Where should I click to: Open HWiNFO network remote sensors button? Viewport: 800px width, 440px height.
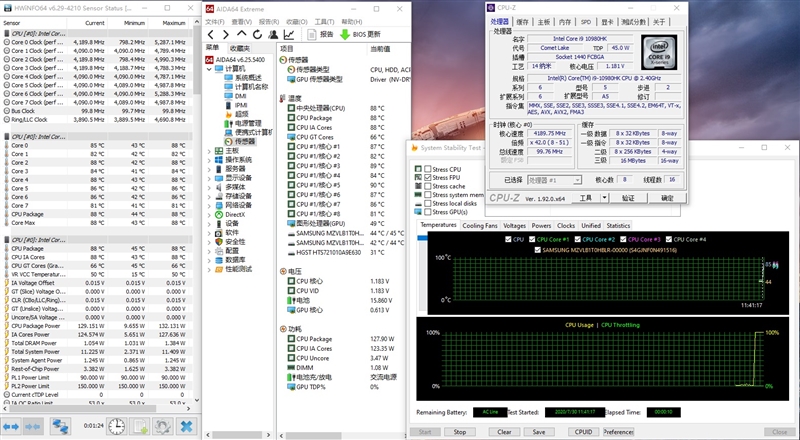click(x=60, y=426)
